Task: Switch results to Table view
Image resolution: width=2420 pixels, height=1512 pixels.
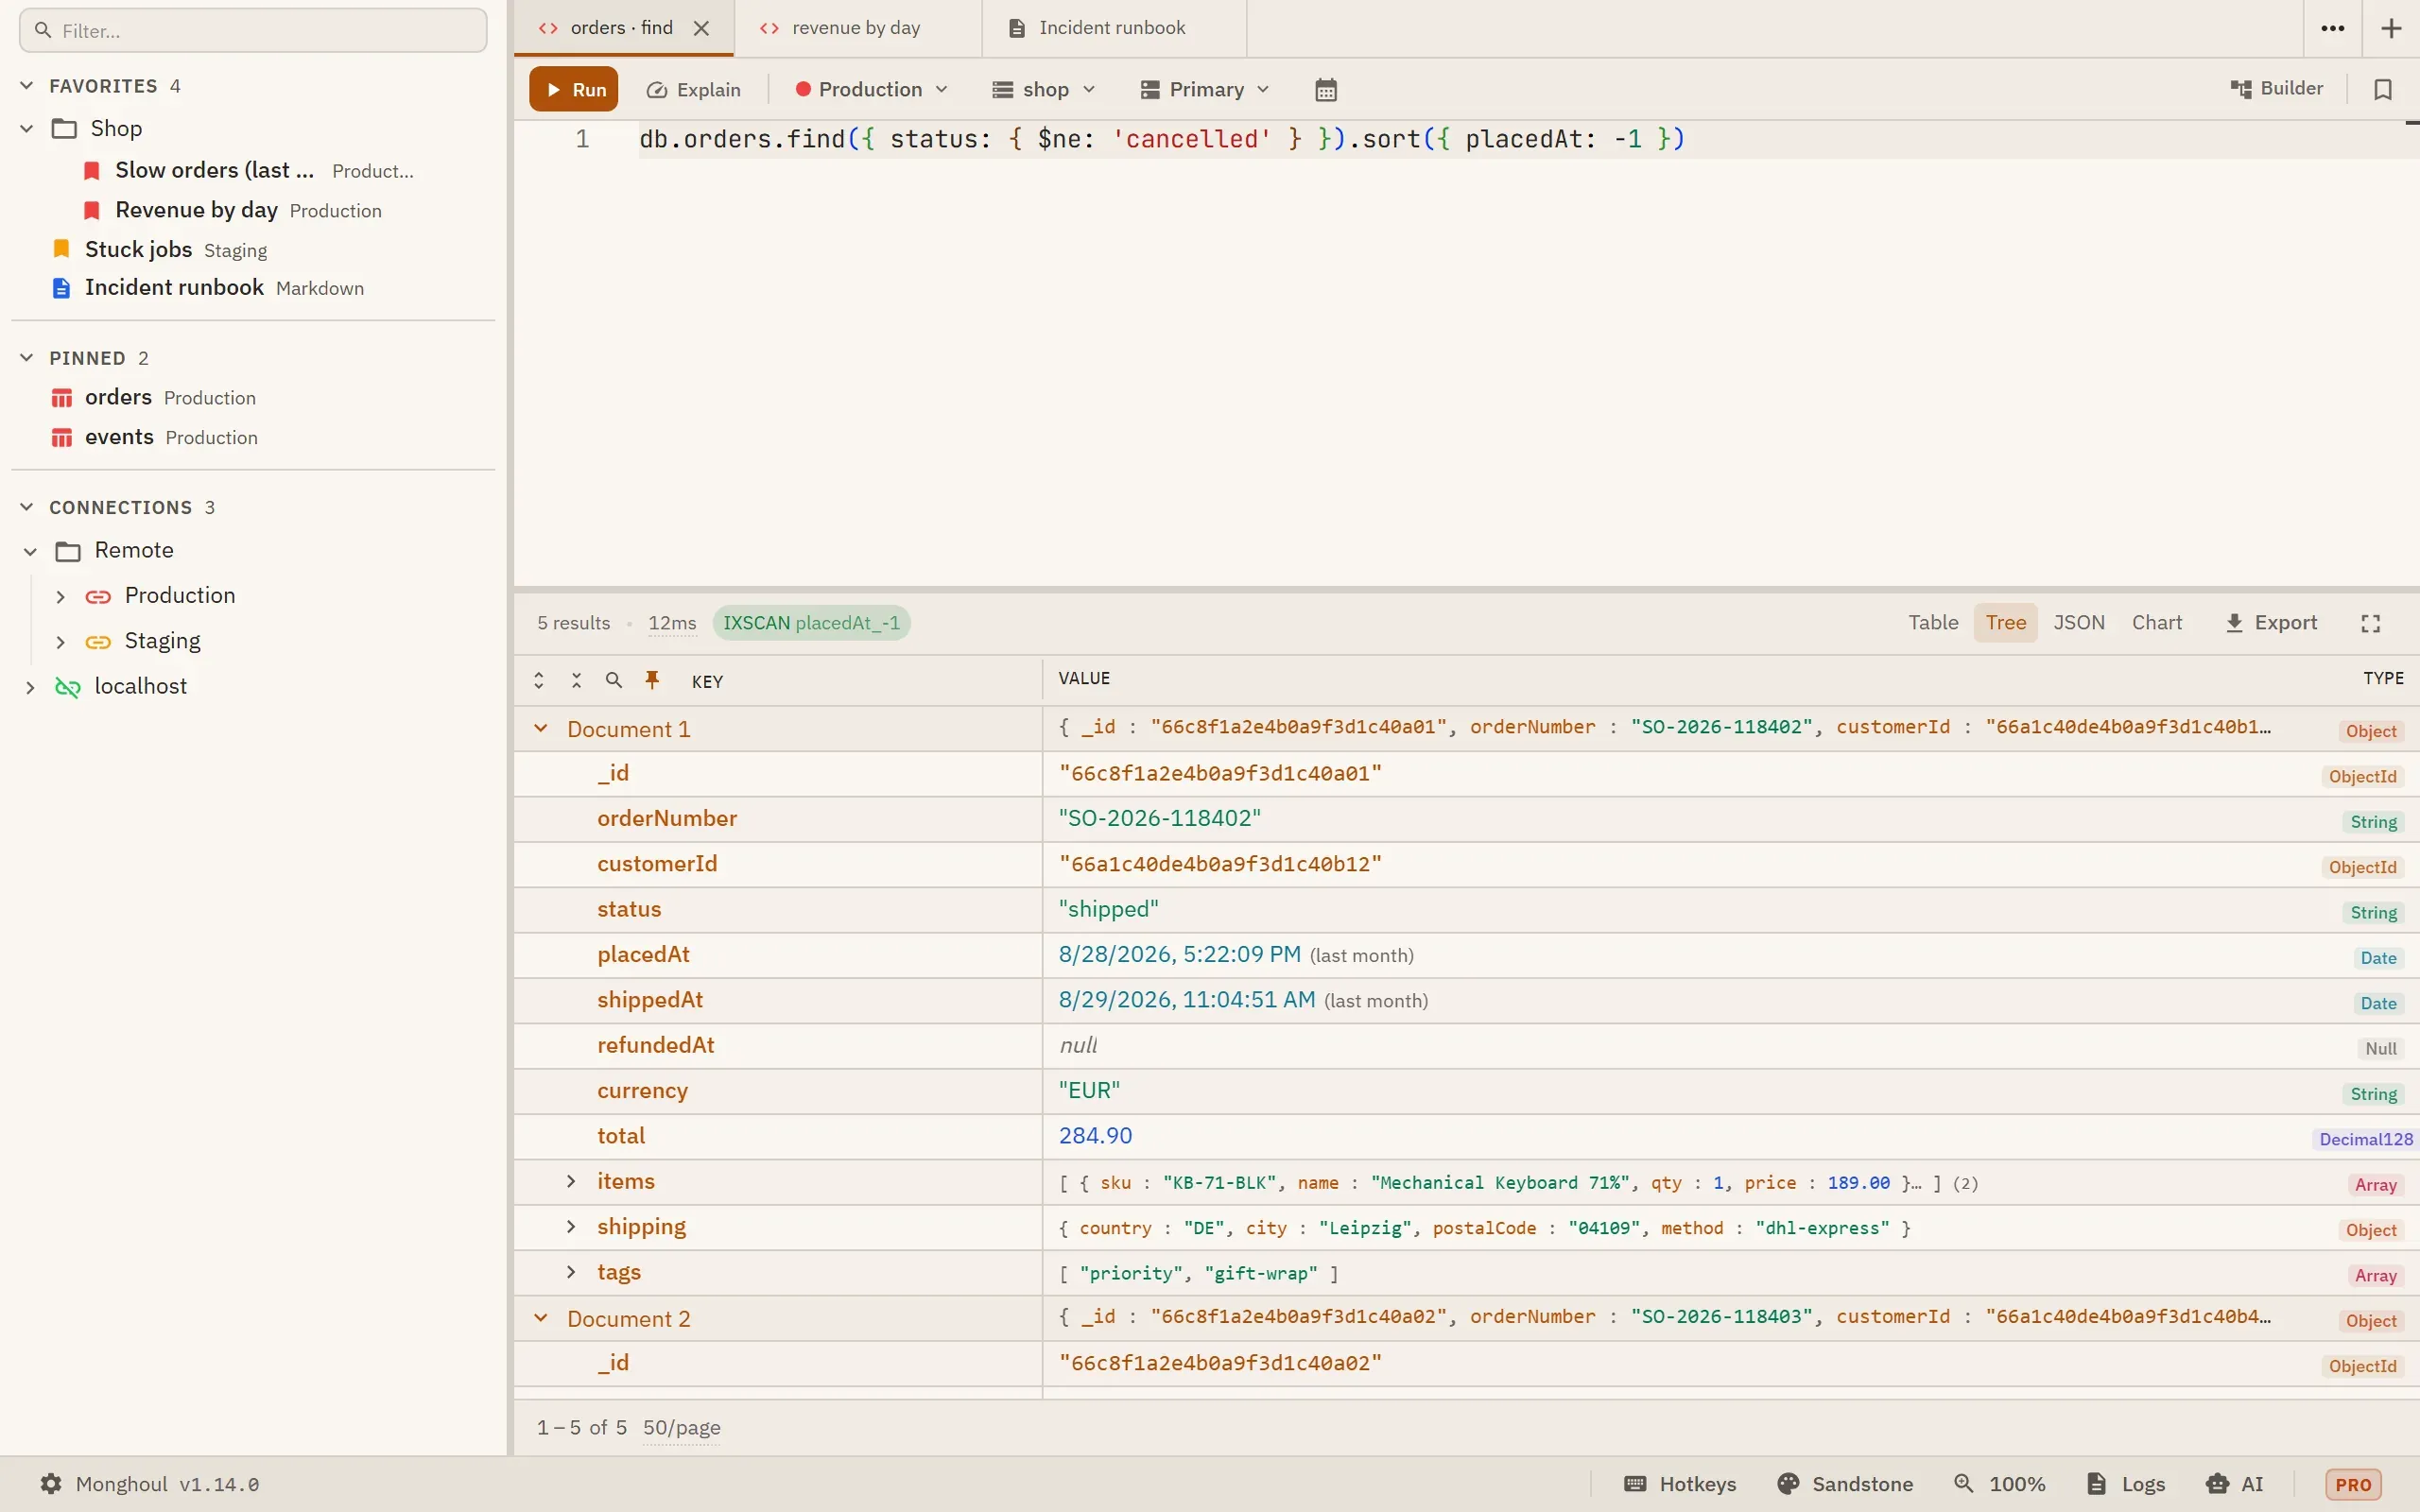Action: coord(1933,623)
